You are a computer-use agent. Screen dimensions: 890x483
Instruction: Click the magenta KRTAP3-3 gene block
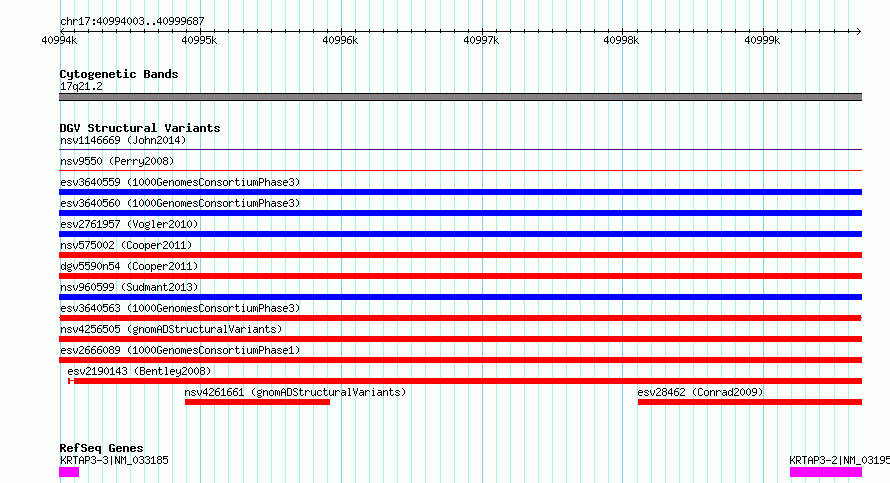pyautogui.click(x=69, y=472)
